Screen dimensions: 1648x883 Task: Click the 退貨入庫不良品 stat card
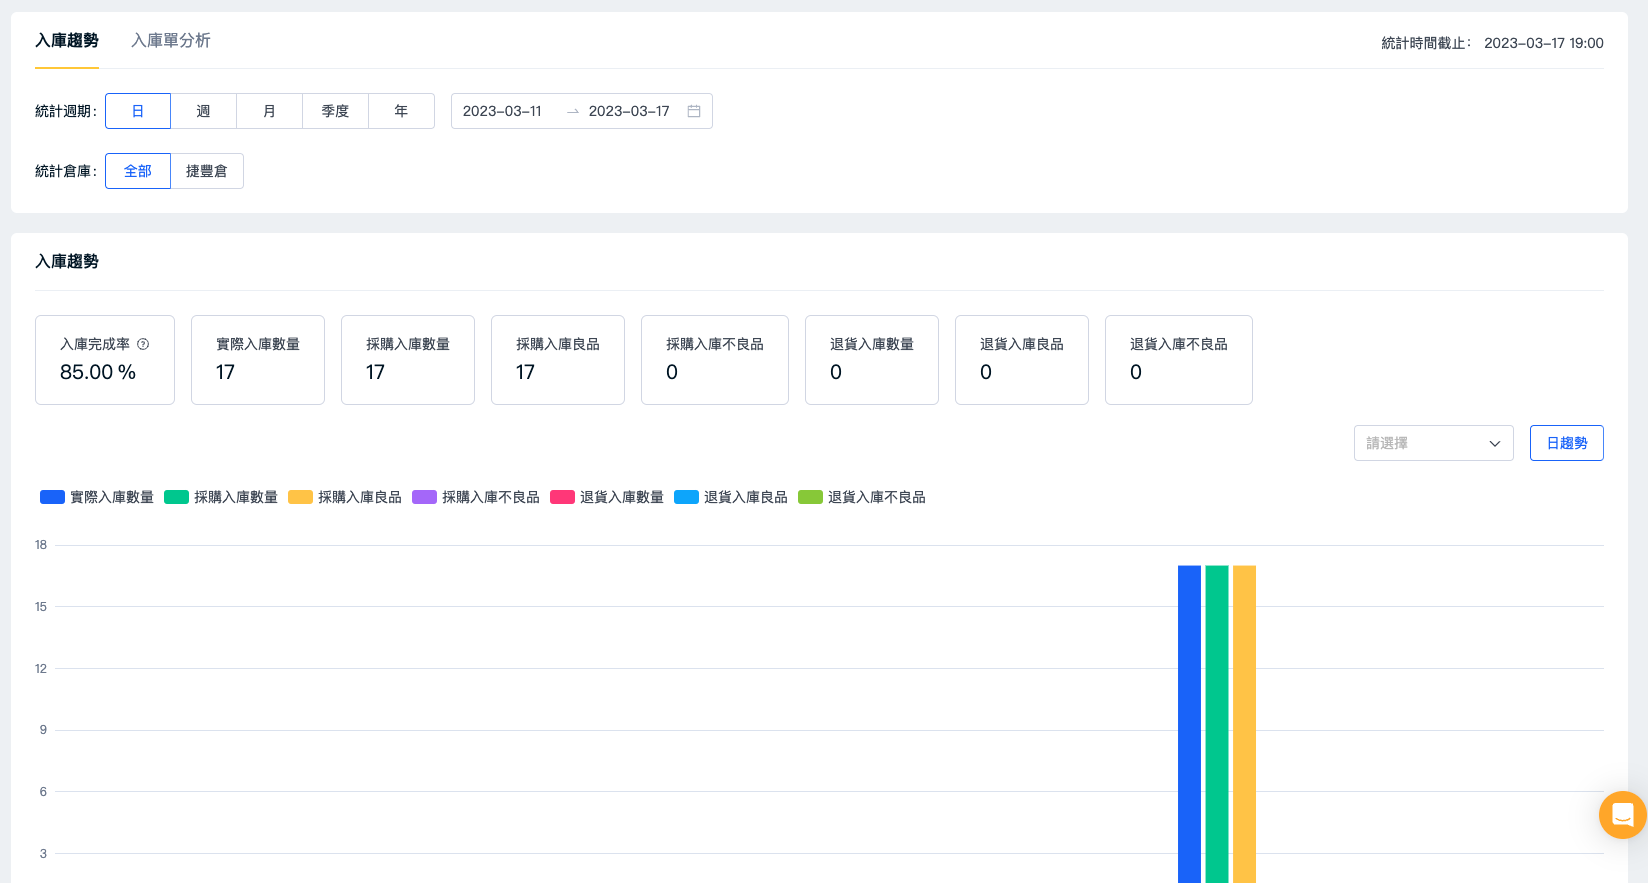(x=1179, y=360)
